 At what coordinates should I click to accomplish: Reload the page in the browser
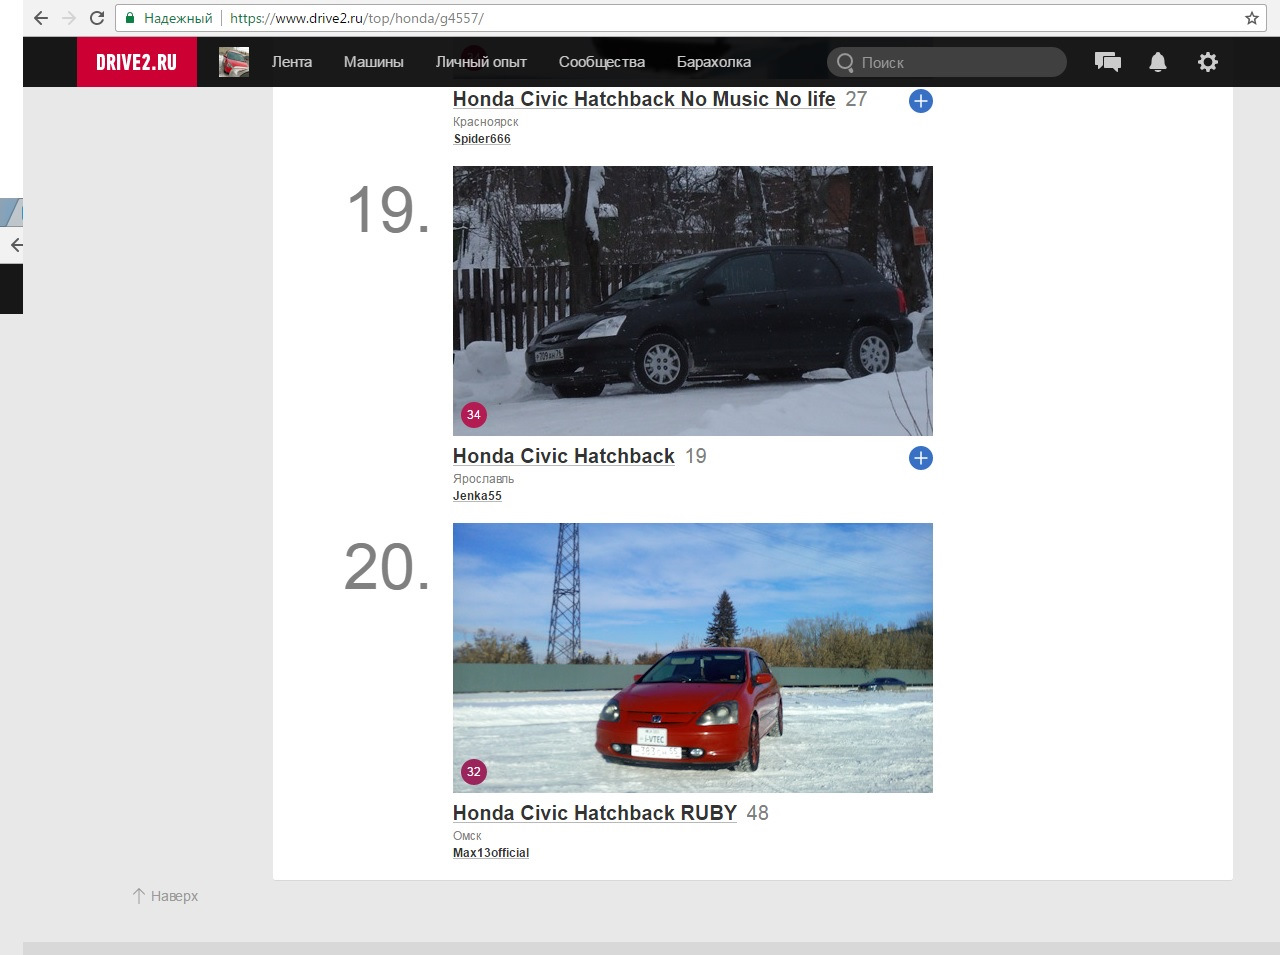pyautogui.click(x=97, y=18)
